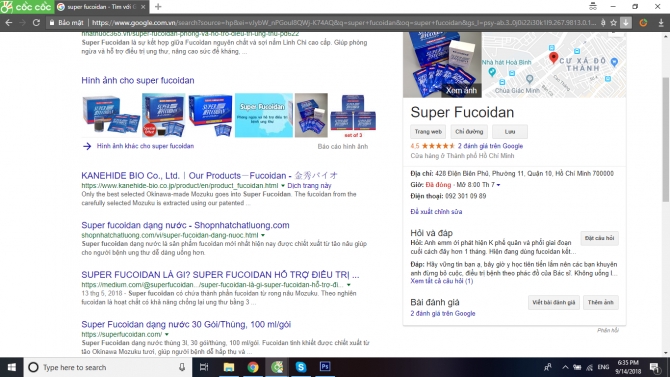Bookmark this page with the star icon
The height and width of the screenshot is (377, 670).
click(614, 23)
